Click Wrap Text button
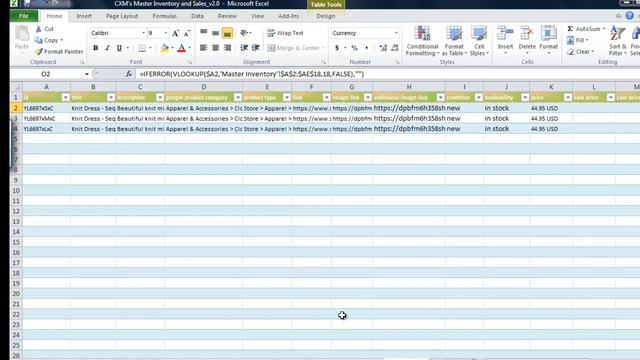 pos(285,33)
